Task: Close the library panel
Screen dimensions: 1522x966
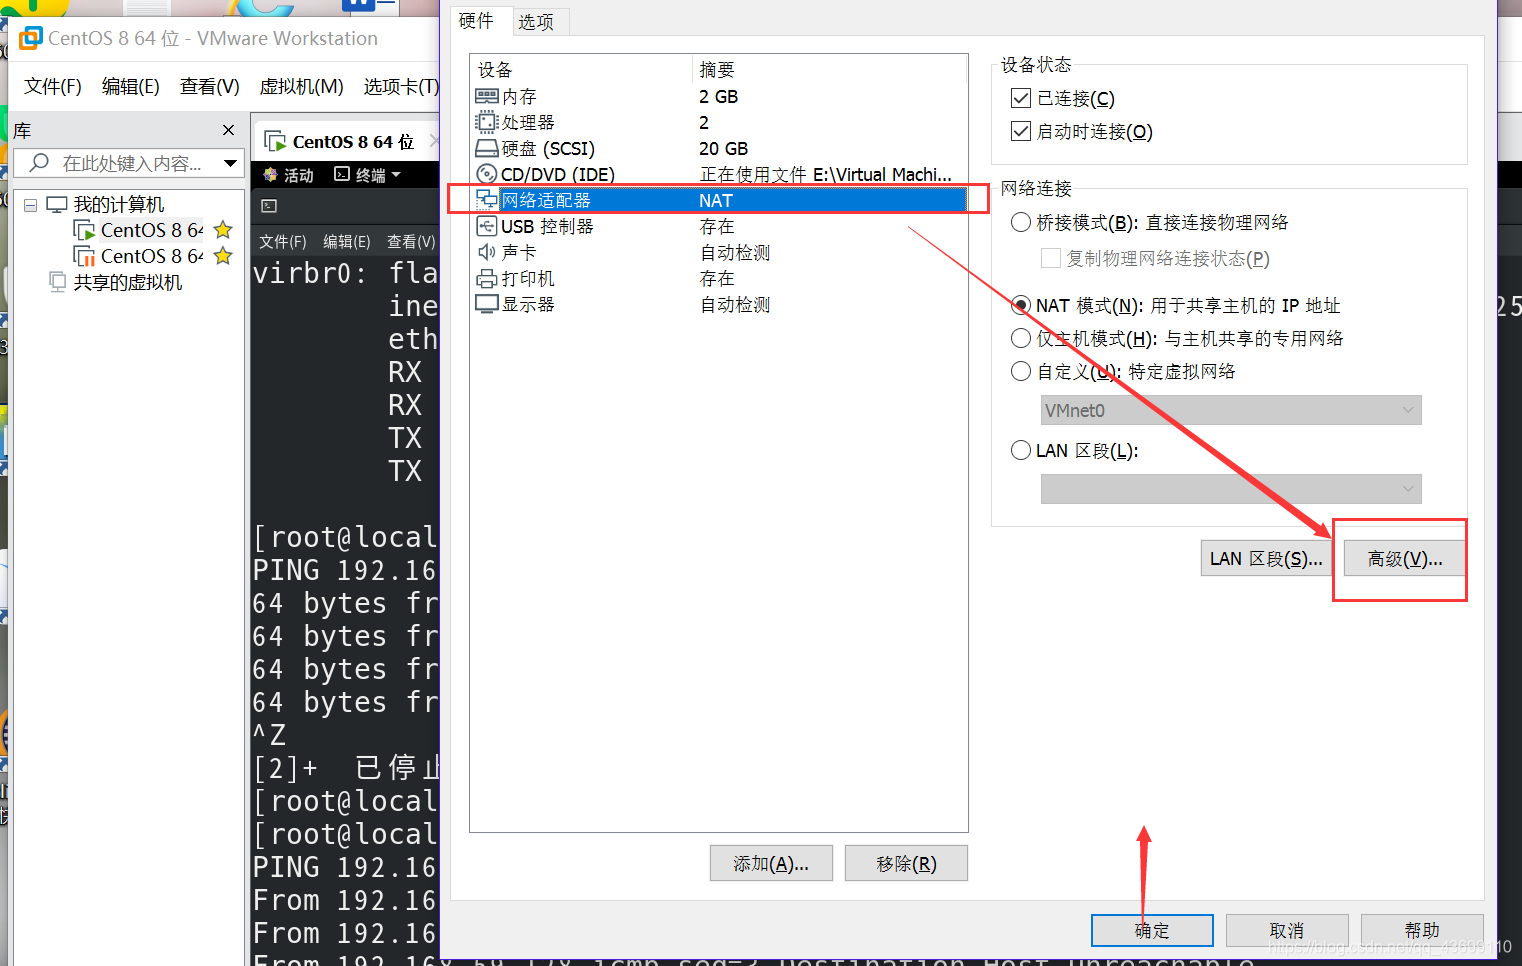Action: click(x=228, y=130)
